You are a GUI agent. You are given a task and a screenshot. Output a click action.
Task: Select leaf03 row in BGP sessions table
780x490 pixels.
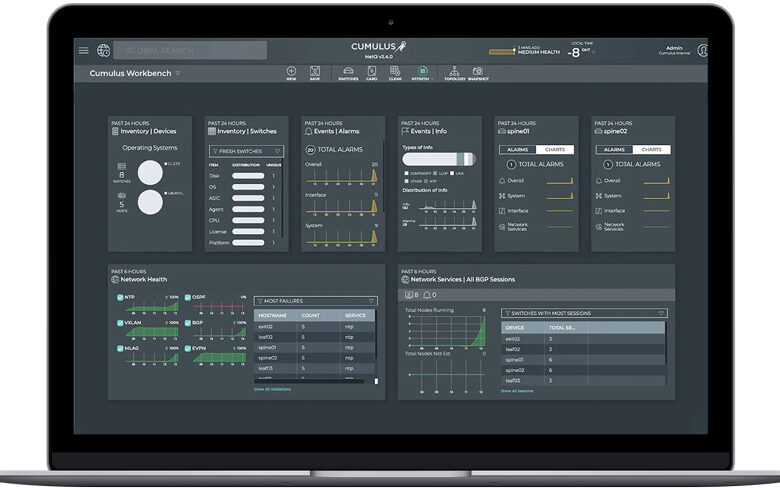click(583, 381)
